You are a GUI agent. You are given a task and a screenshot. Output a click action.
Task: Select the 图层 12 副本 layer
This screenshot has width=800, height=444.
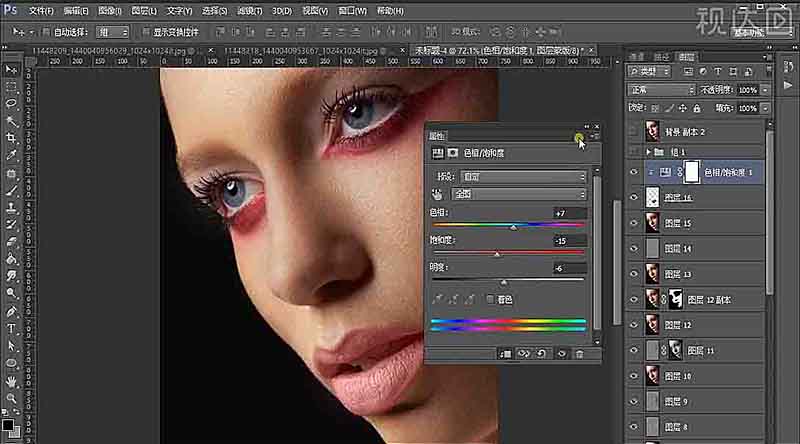tap(710, 300)
